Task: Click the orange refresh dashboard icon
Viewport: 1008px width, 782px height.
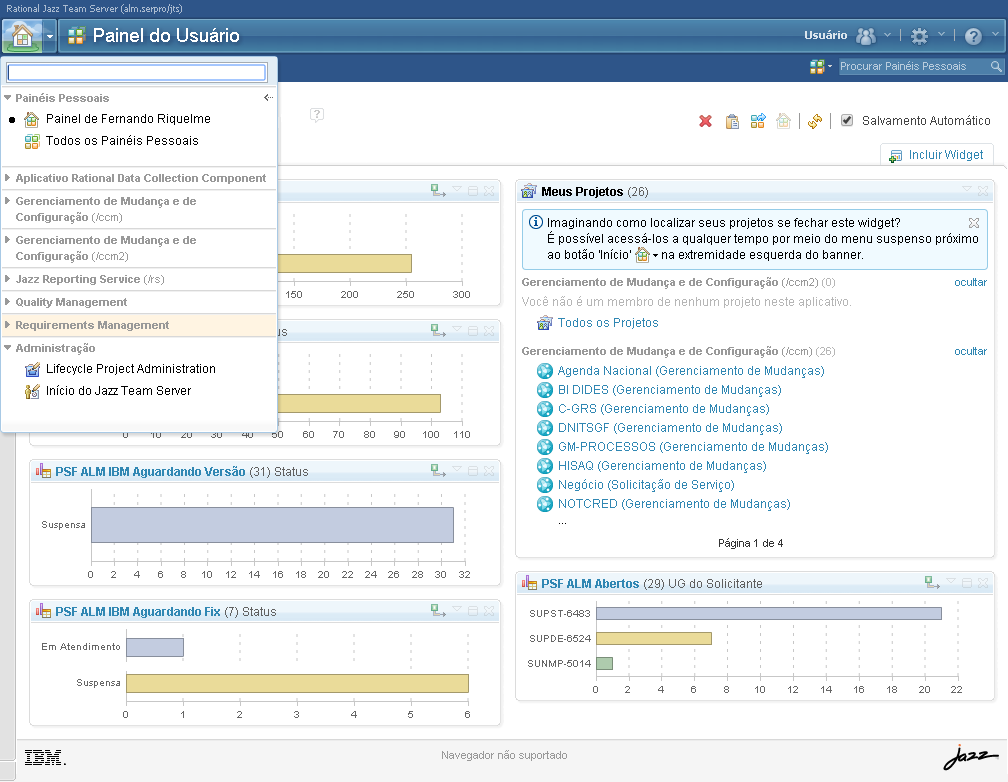Action: tap(814, 121)
